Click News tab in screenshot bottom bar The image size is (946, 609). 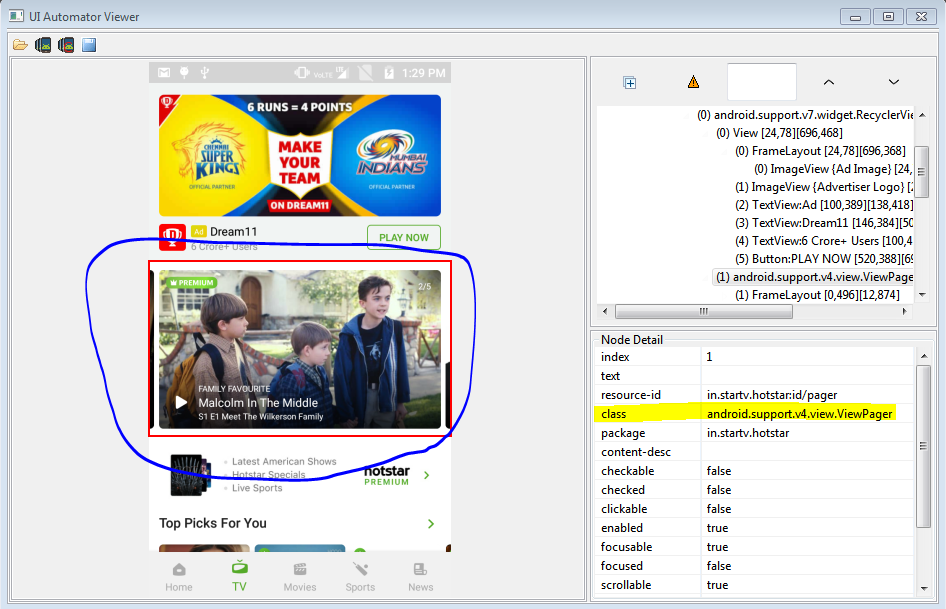point(421,577)
